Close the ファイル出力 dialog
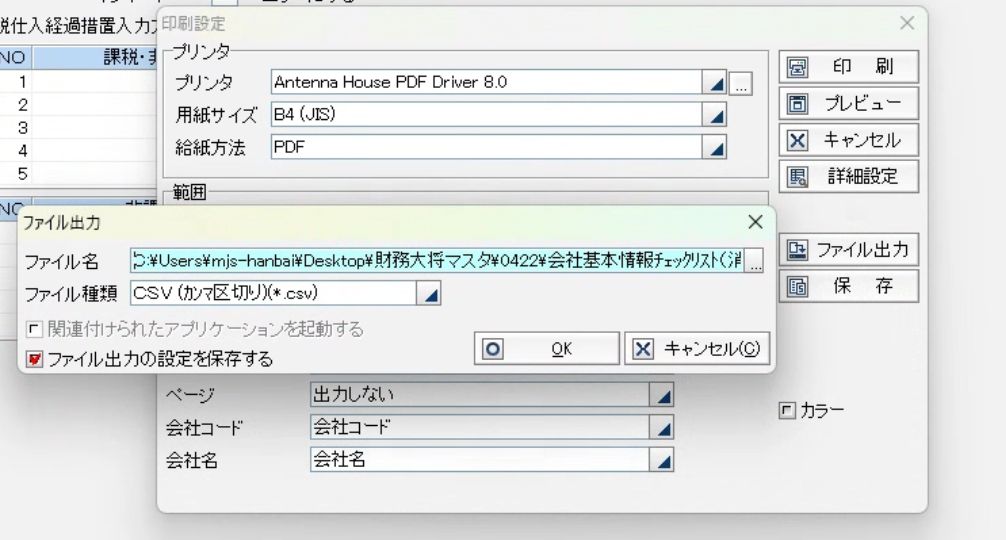This screenshot has width=1006, height=540. [x=755, y=221]
